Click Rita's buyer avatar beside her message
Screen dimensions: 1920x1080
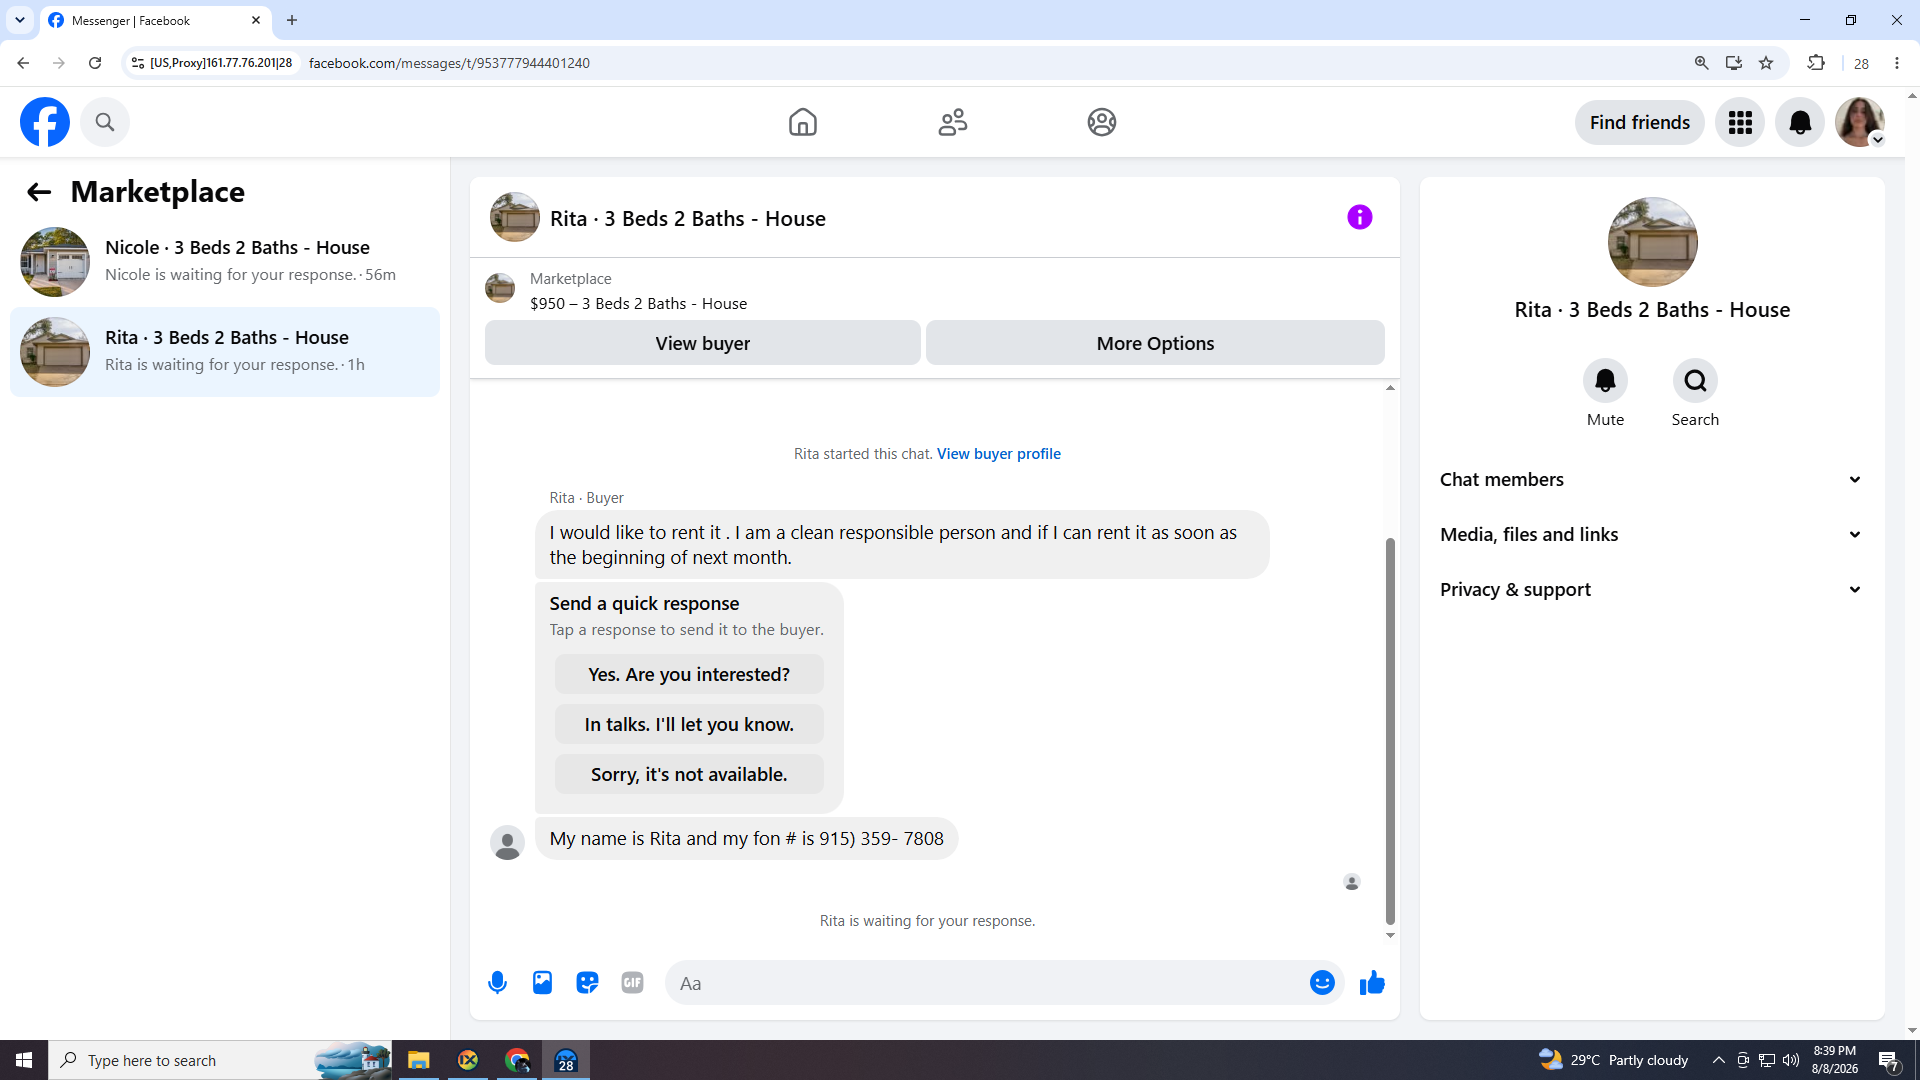click(x=507, y=842)
